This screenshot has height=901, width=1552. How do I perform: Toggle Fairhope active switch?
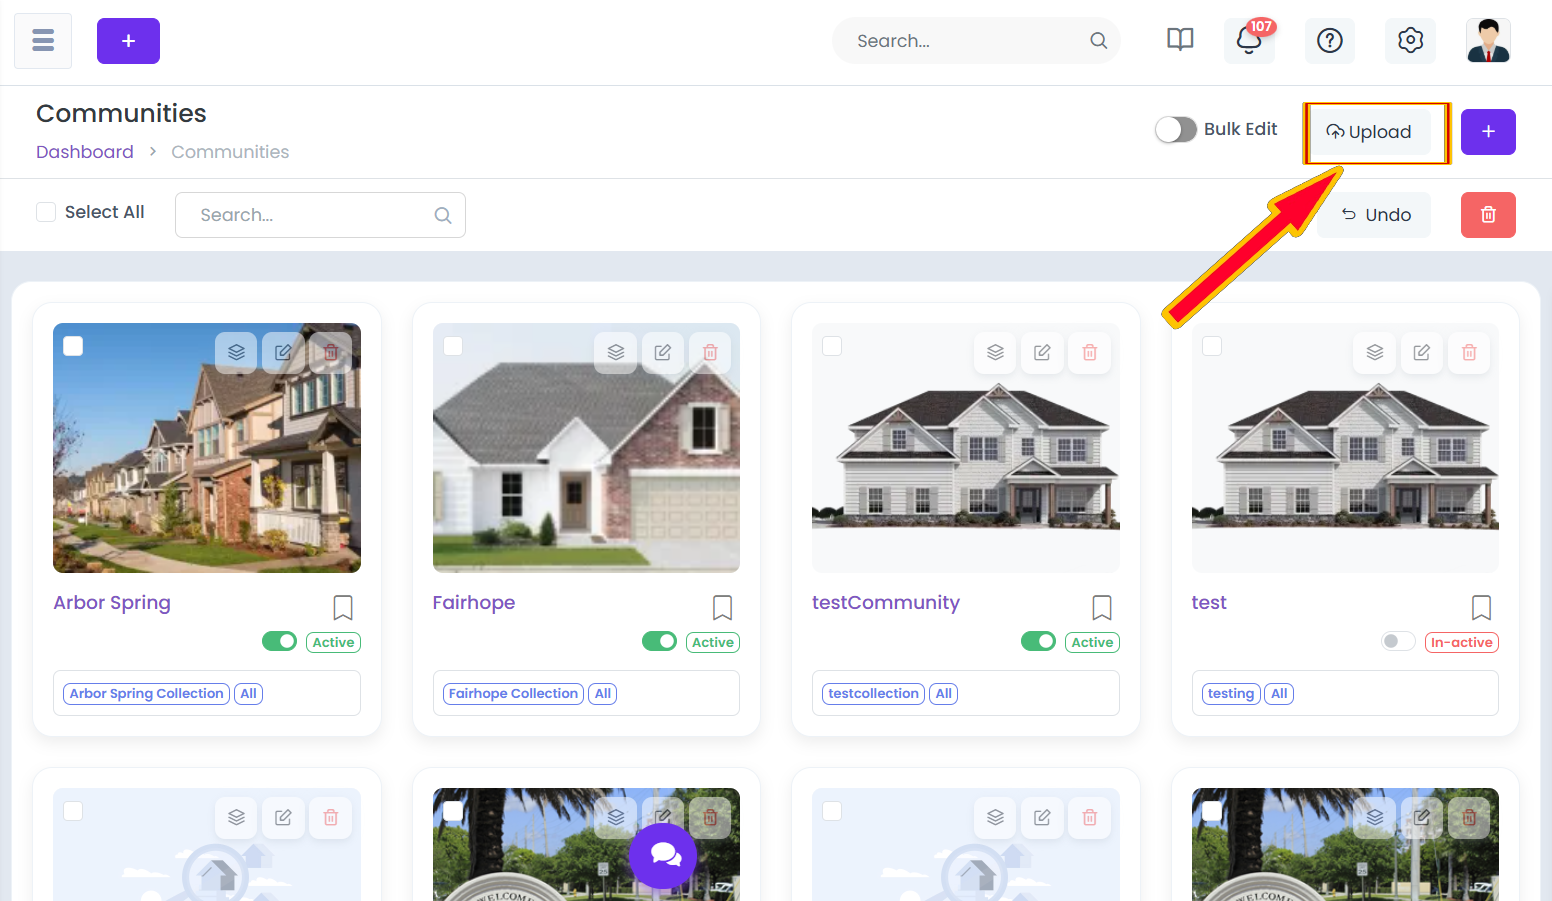pos(660,641)
